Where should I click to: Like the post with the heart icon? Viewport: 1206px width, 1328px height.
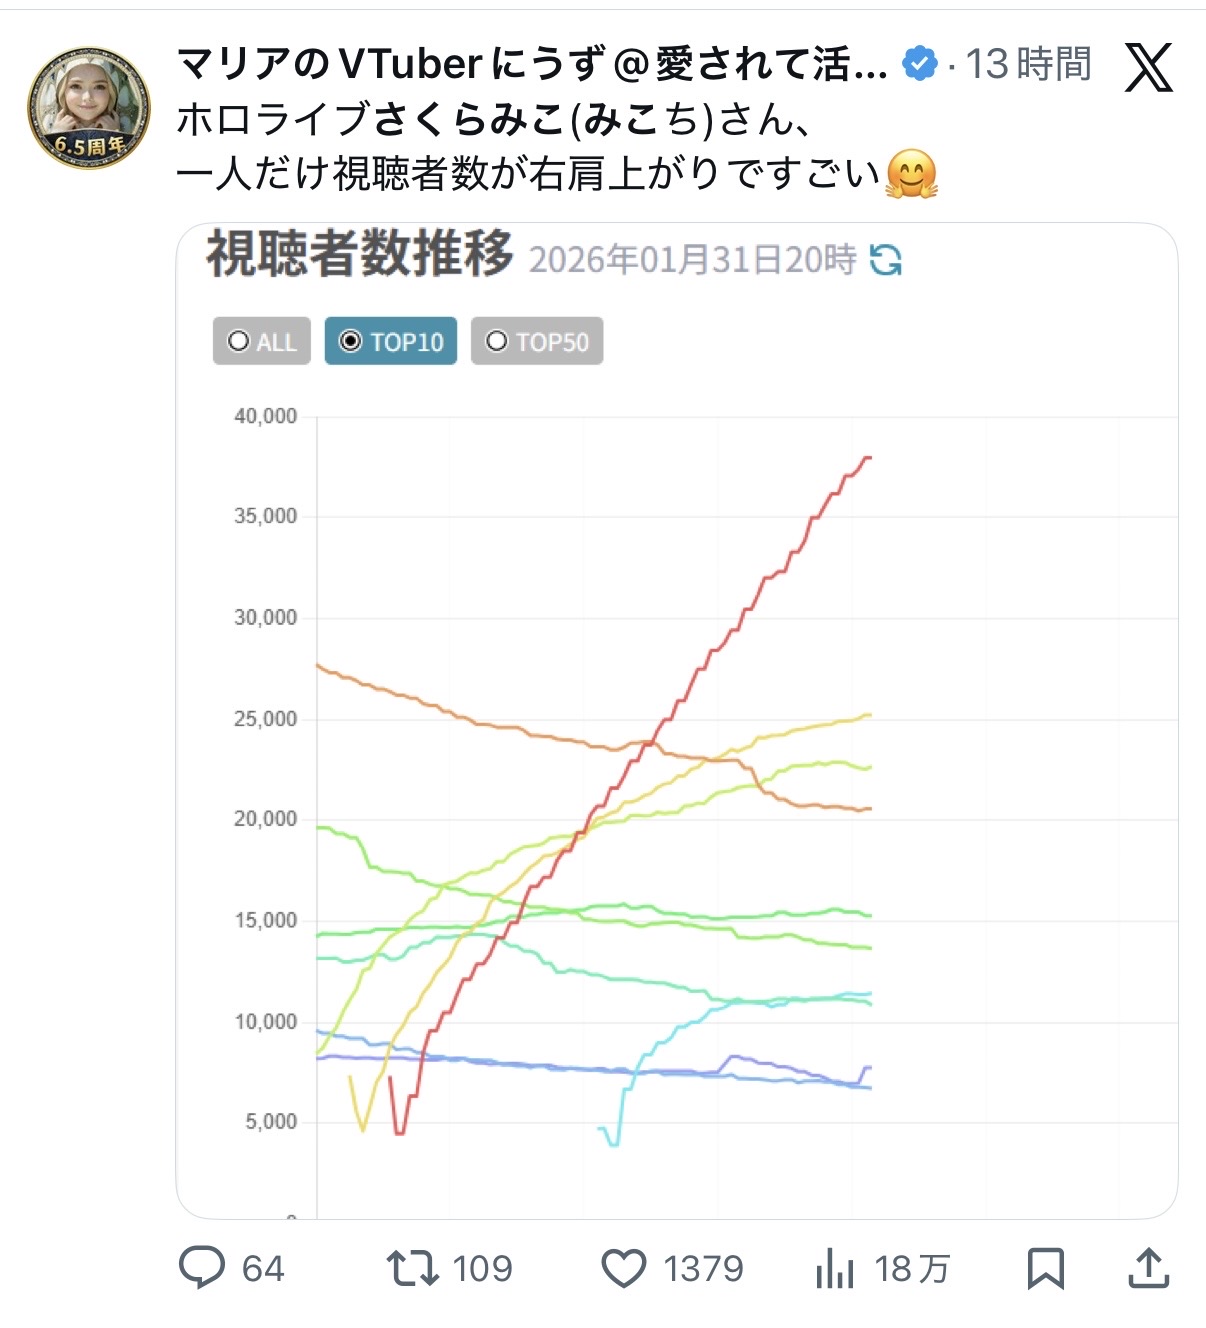[624, 1268]
